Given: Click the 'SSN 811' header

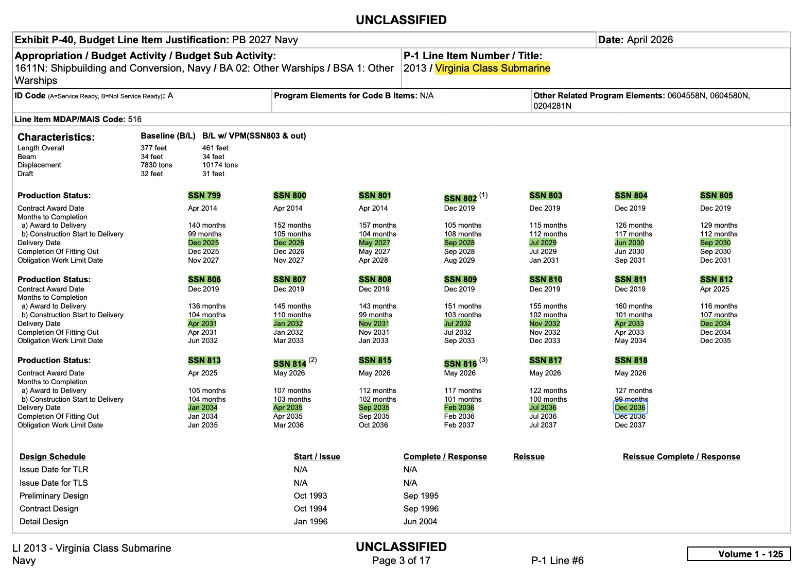Looking at the screenshot, I should tap(631, 280).
